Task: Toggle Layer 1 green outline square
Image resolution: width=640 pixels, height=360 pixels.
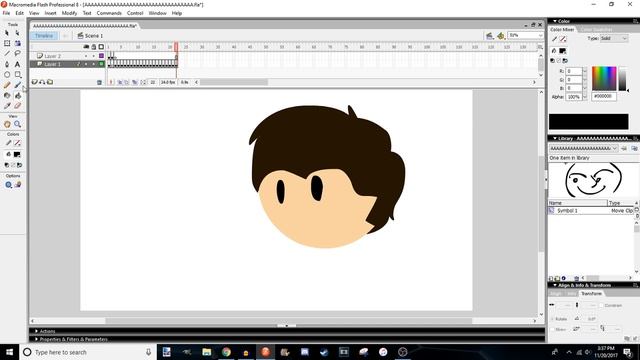Action: [x=101, y=64]
